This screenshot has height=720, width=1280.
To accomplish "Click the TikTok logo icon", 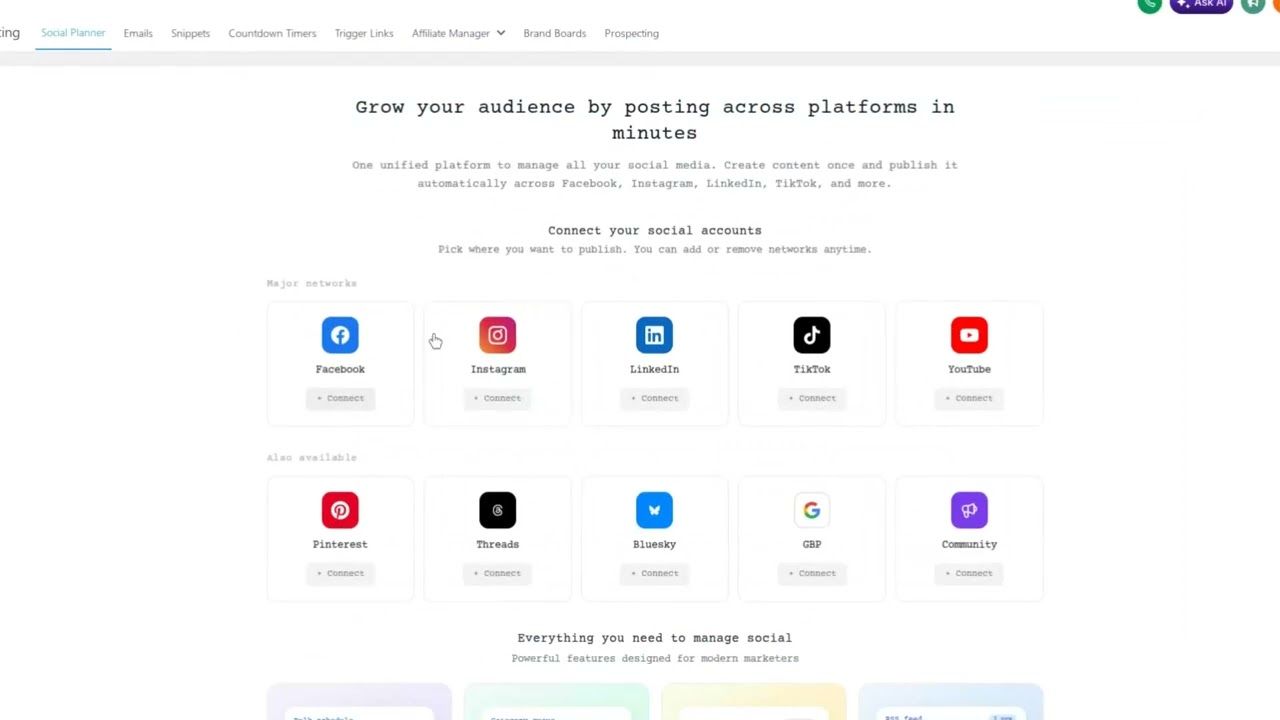I will (812, 335).
